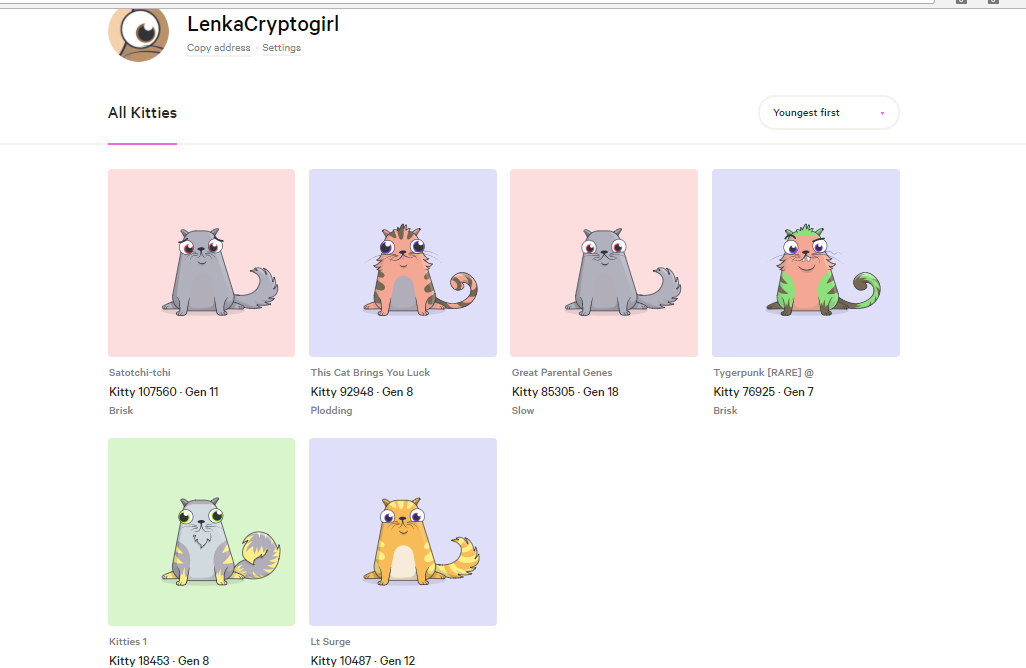1026x668 pixels.
Task: Click Kitty 10487 · Gen 12 title
Action: 363,660
